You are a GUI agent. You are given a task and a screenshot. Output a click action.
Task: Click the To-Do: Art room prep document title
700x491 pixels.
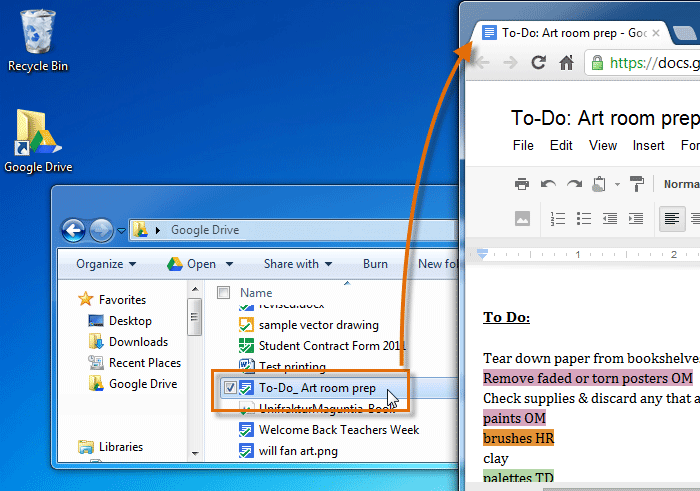point(605,118)
